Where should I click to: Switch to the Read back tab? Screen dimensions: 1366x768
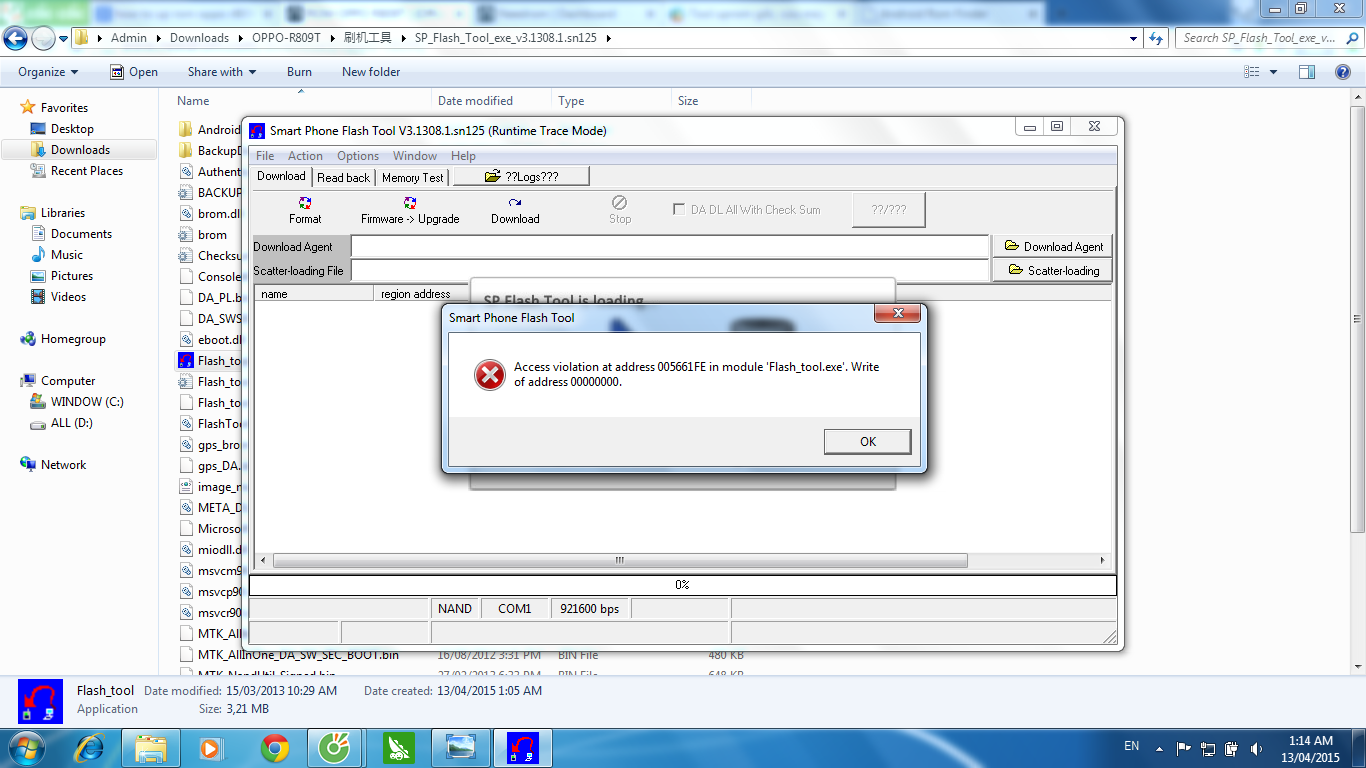coord(343,177)
